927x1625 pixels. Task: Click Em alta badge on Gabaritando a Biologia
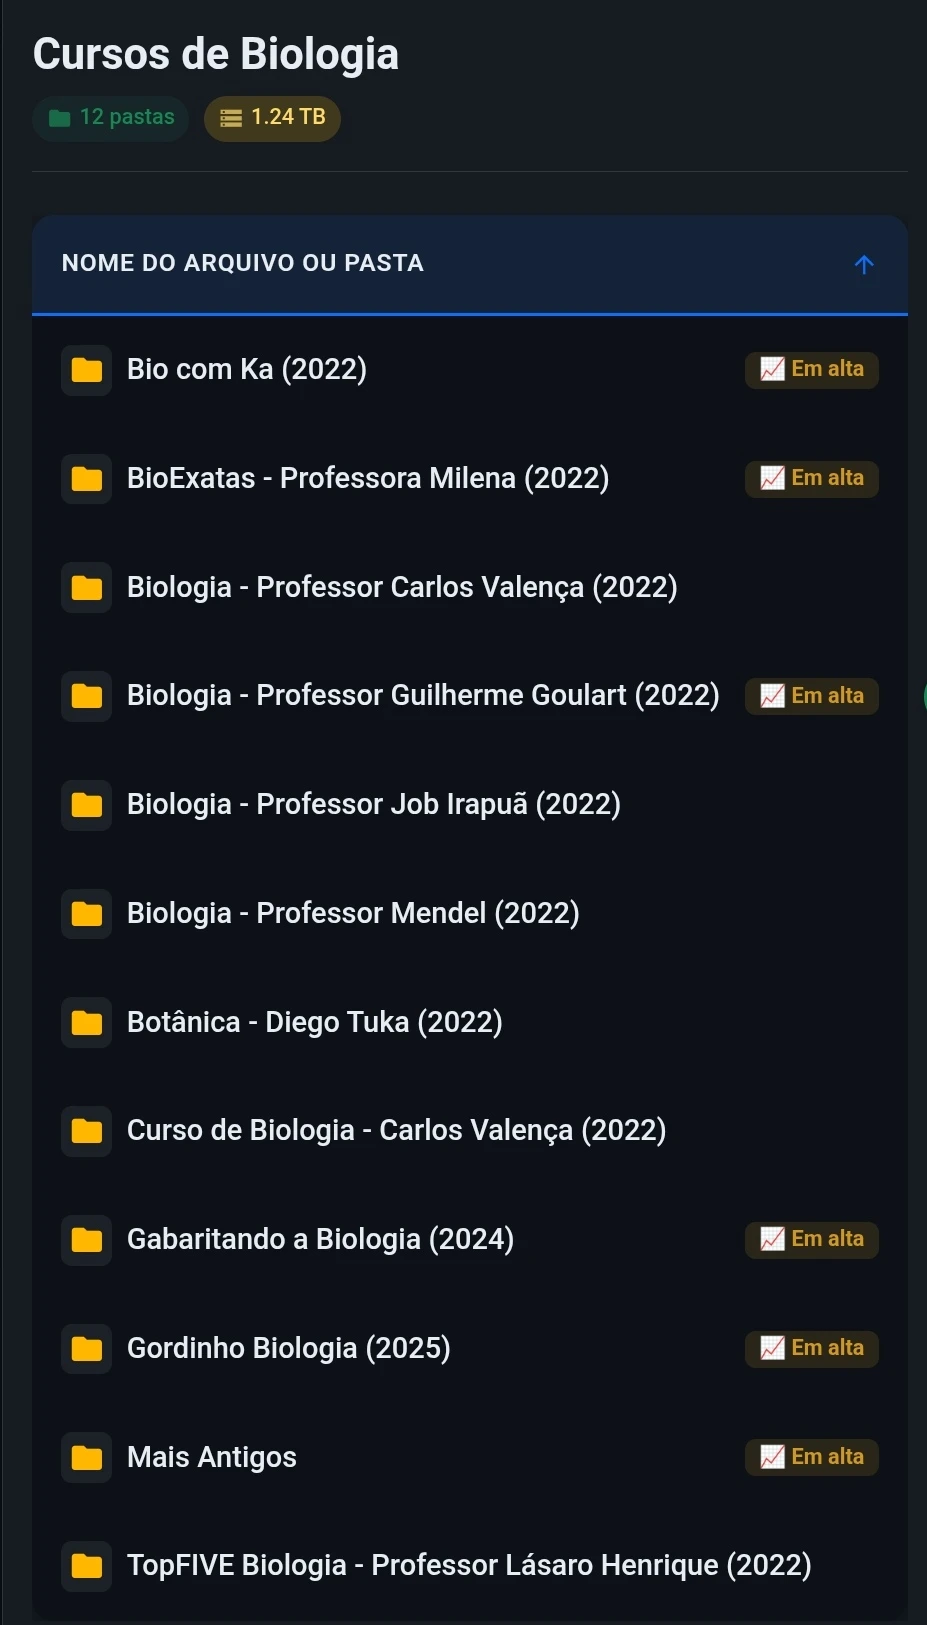pos(812,1239)
